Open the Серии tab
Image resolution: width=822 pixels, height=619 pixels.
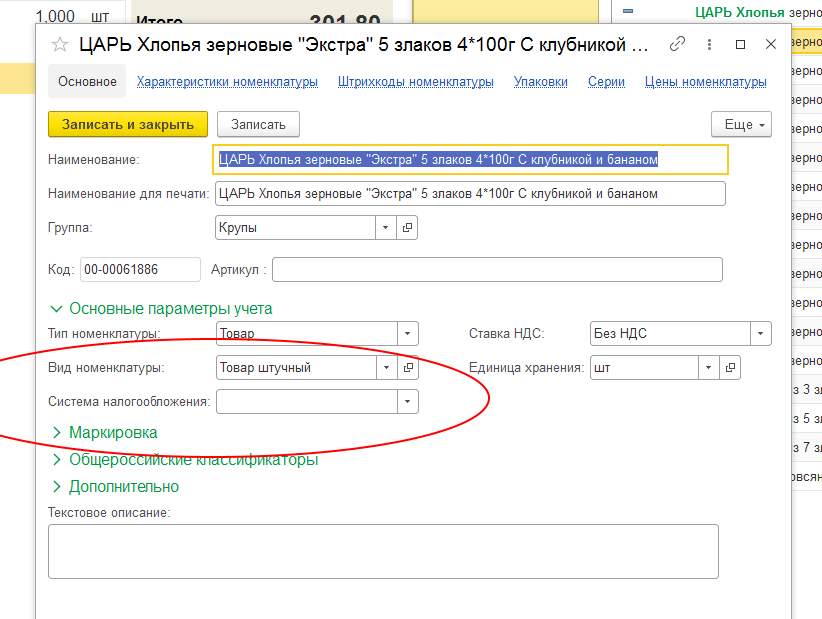tap(606, 82)
